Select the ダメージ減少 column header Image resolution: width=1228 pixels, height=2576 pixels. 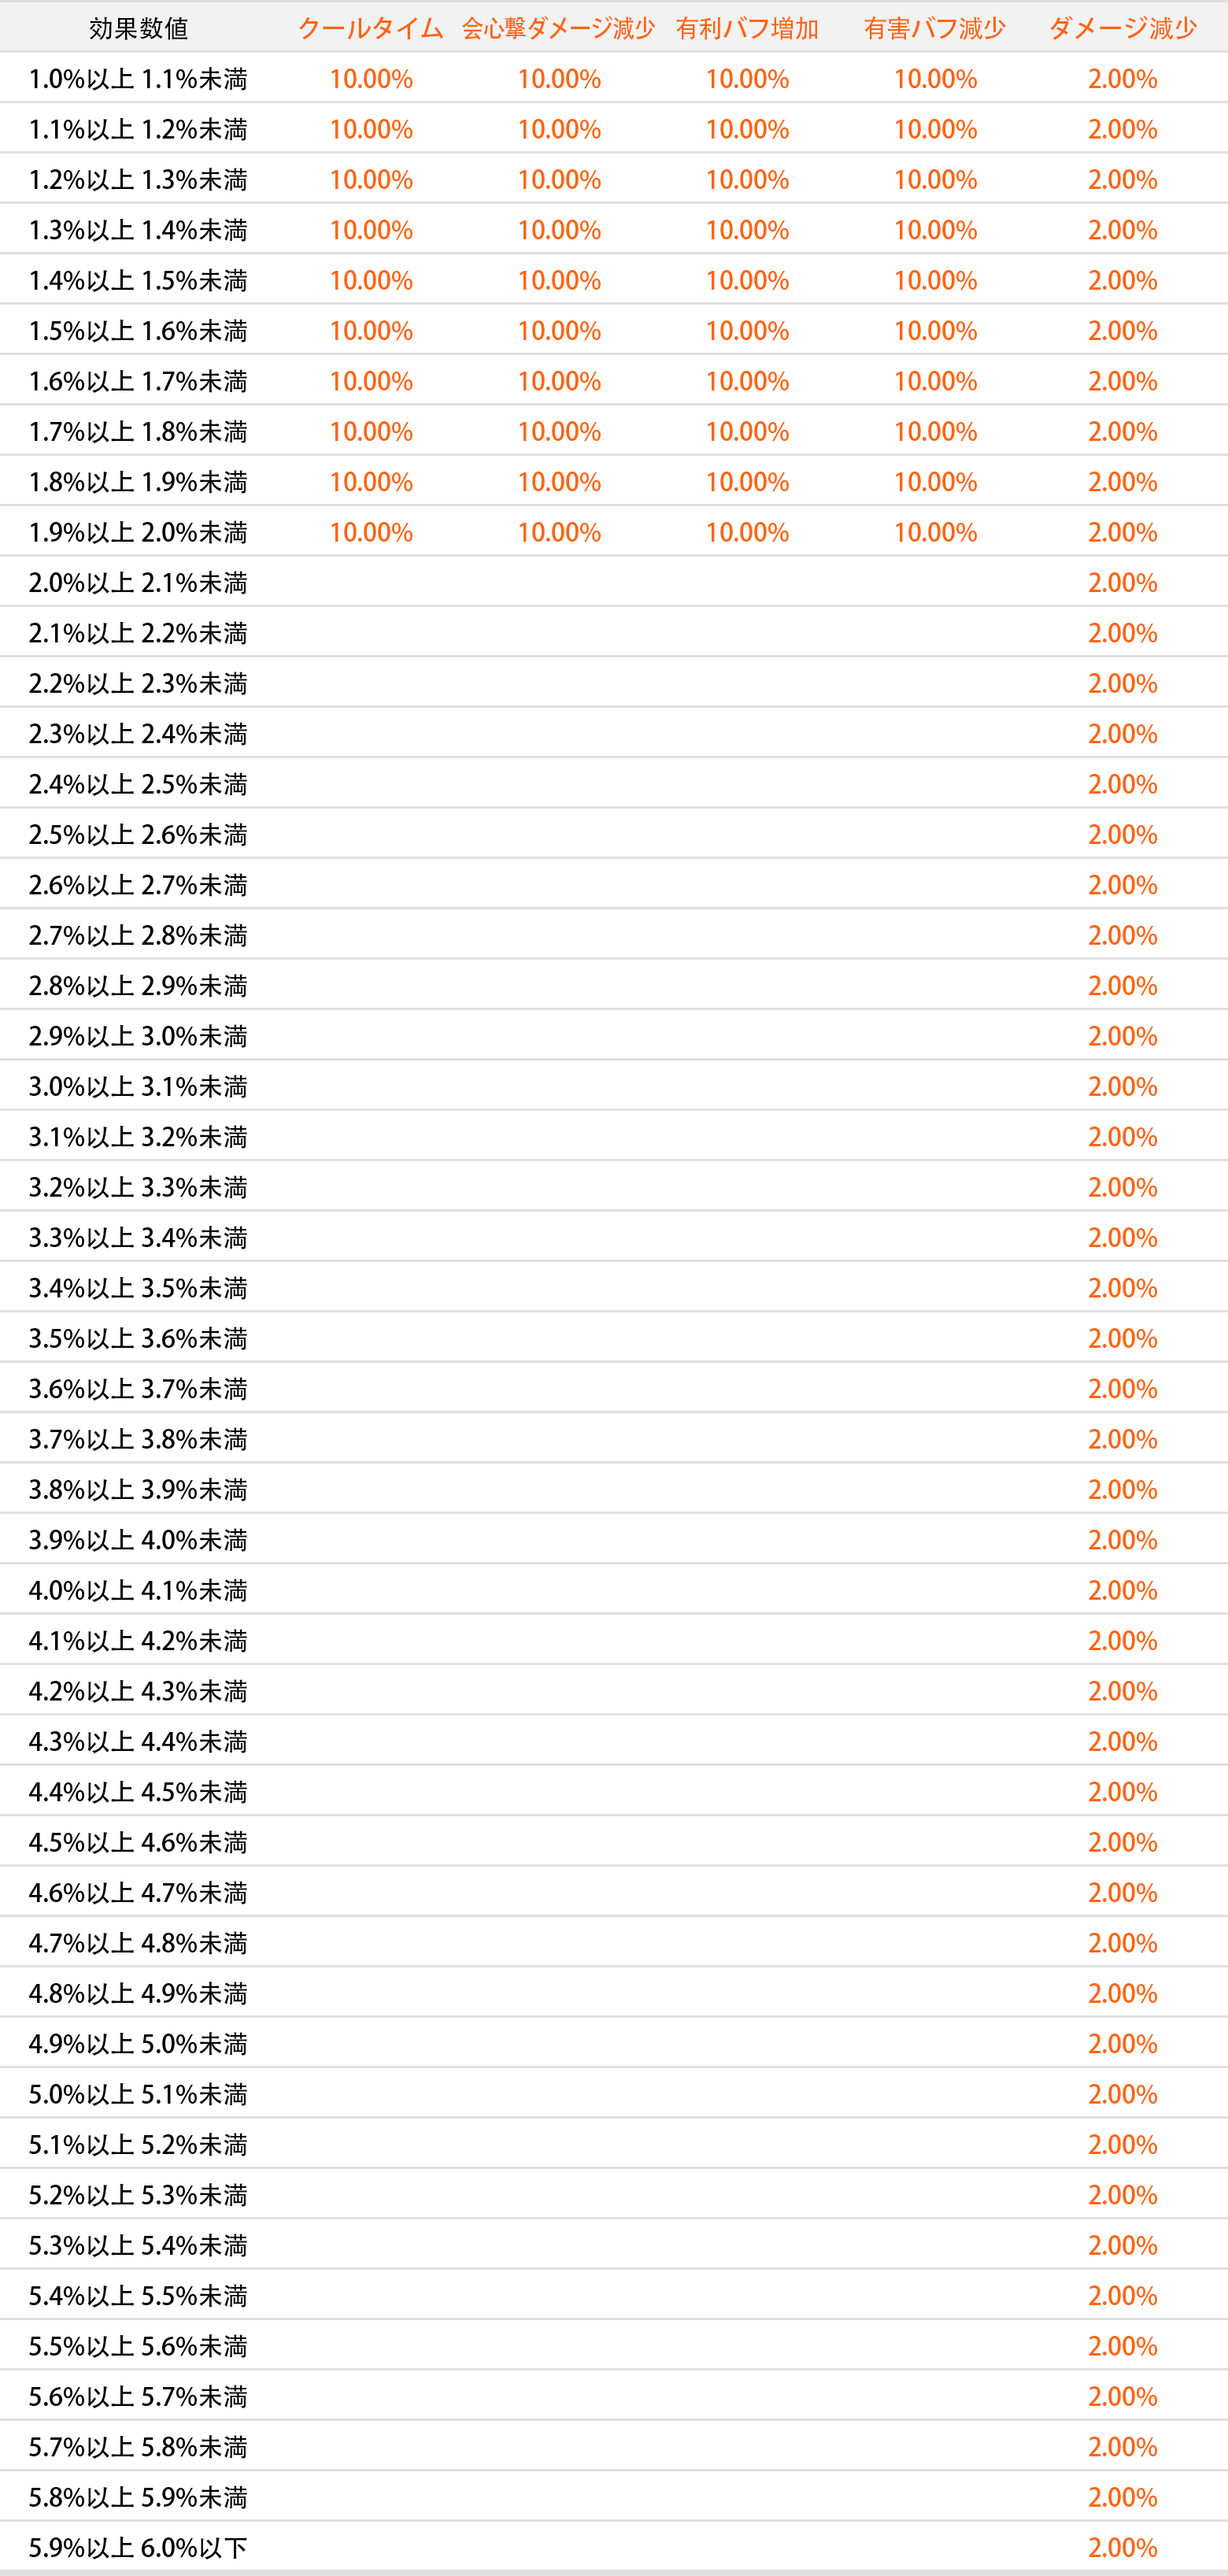[1123, 28]
